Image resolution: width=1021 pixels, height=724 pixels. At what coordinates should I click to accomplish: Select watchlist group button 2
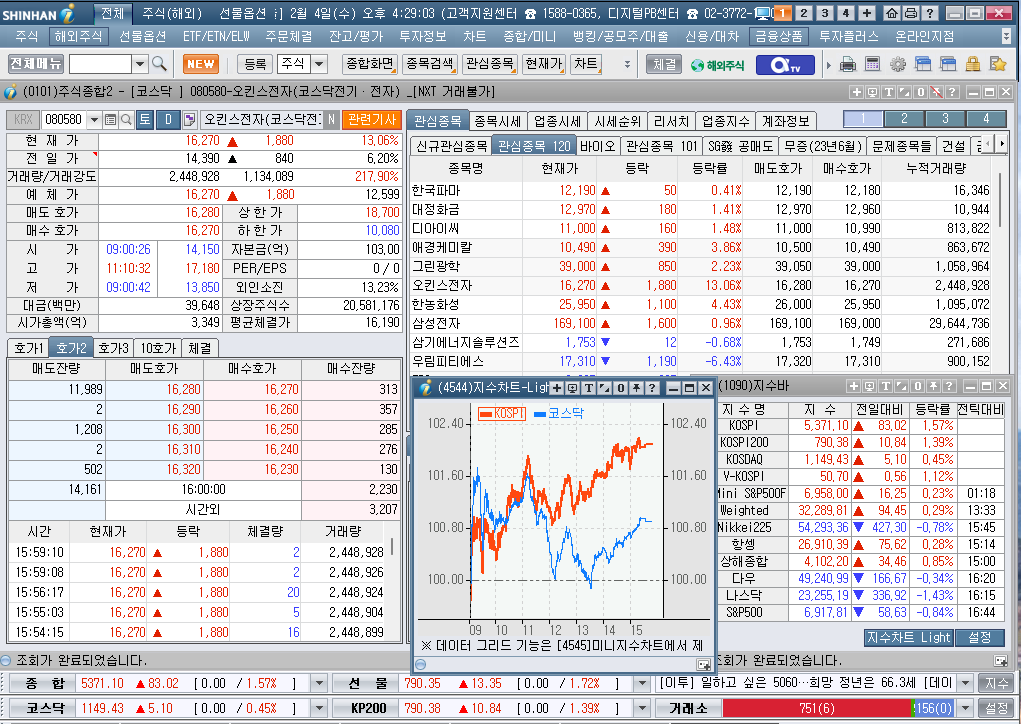[x=904, y=118]
